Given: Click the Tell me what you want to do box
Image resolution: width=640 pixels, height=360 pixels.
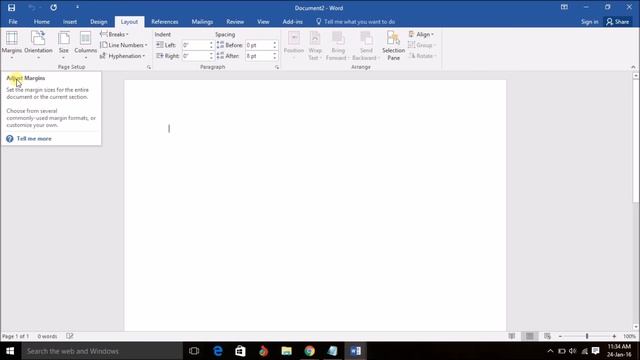Looking at the screenshot, I should (356, 22).
